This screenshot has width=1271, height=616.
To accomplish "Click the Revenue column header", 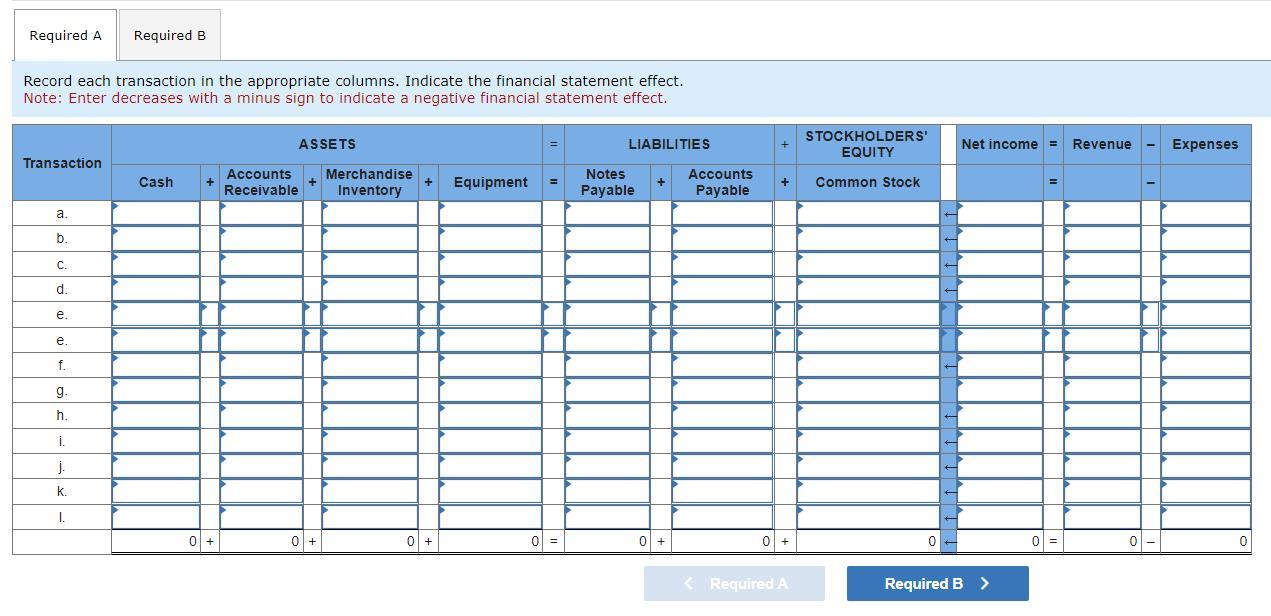I will point(1102,144).
